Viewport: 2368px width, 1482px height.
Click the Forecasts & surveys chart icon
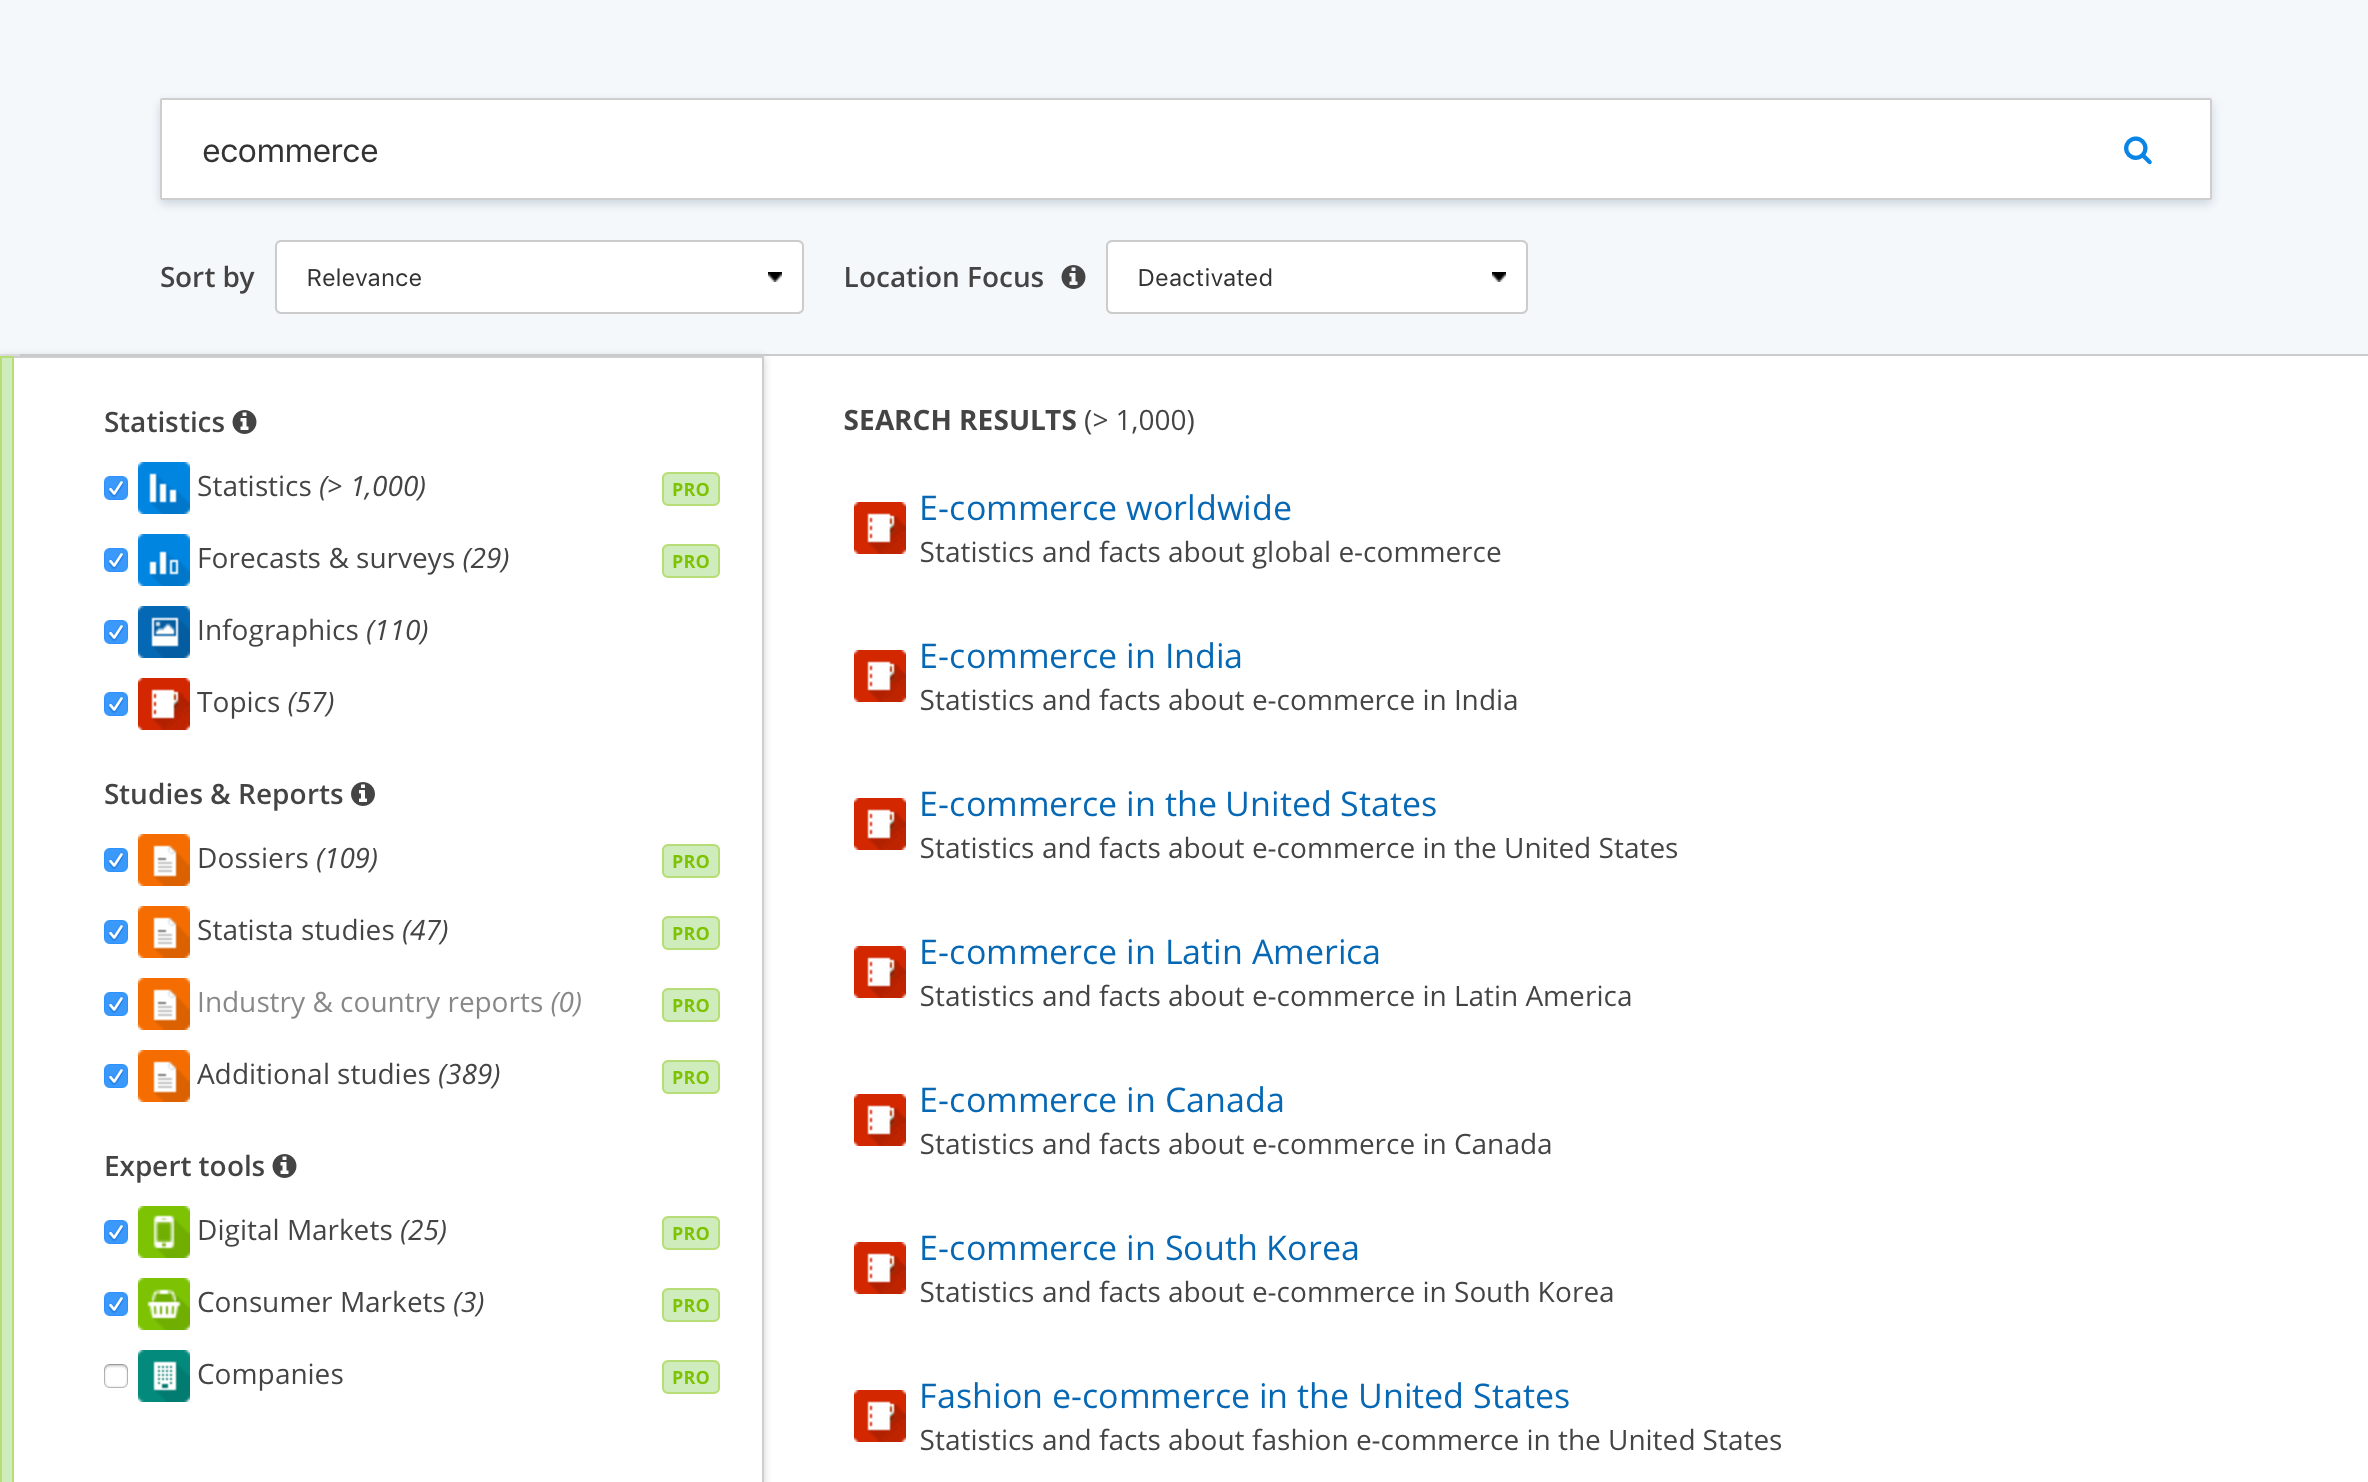163,559
